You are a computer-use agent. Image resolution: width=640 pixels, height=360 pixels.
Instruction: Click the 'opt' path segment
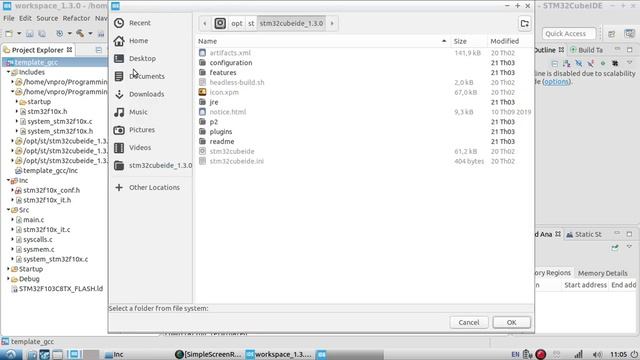[237, 23]
